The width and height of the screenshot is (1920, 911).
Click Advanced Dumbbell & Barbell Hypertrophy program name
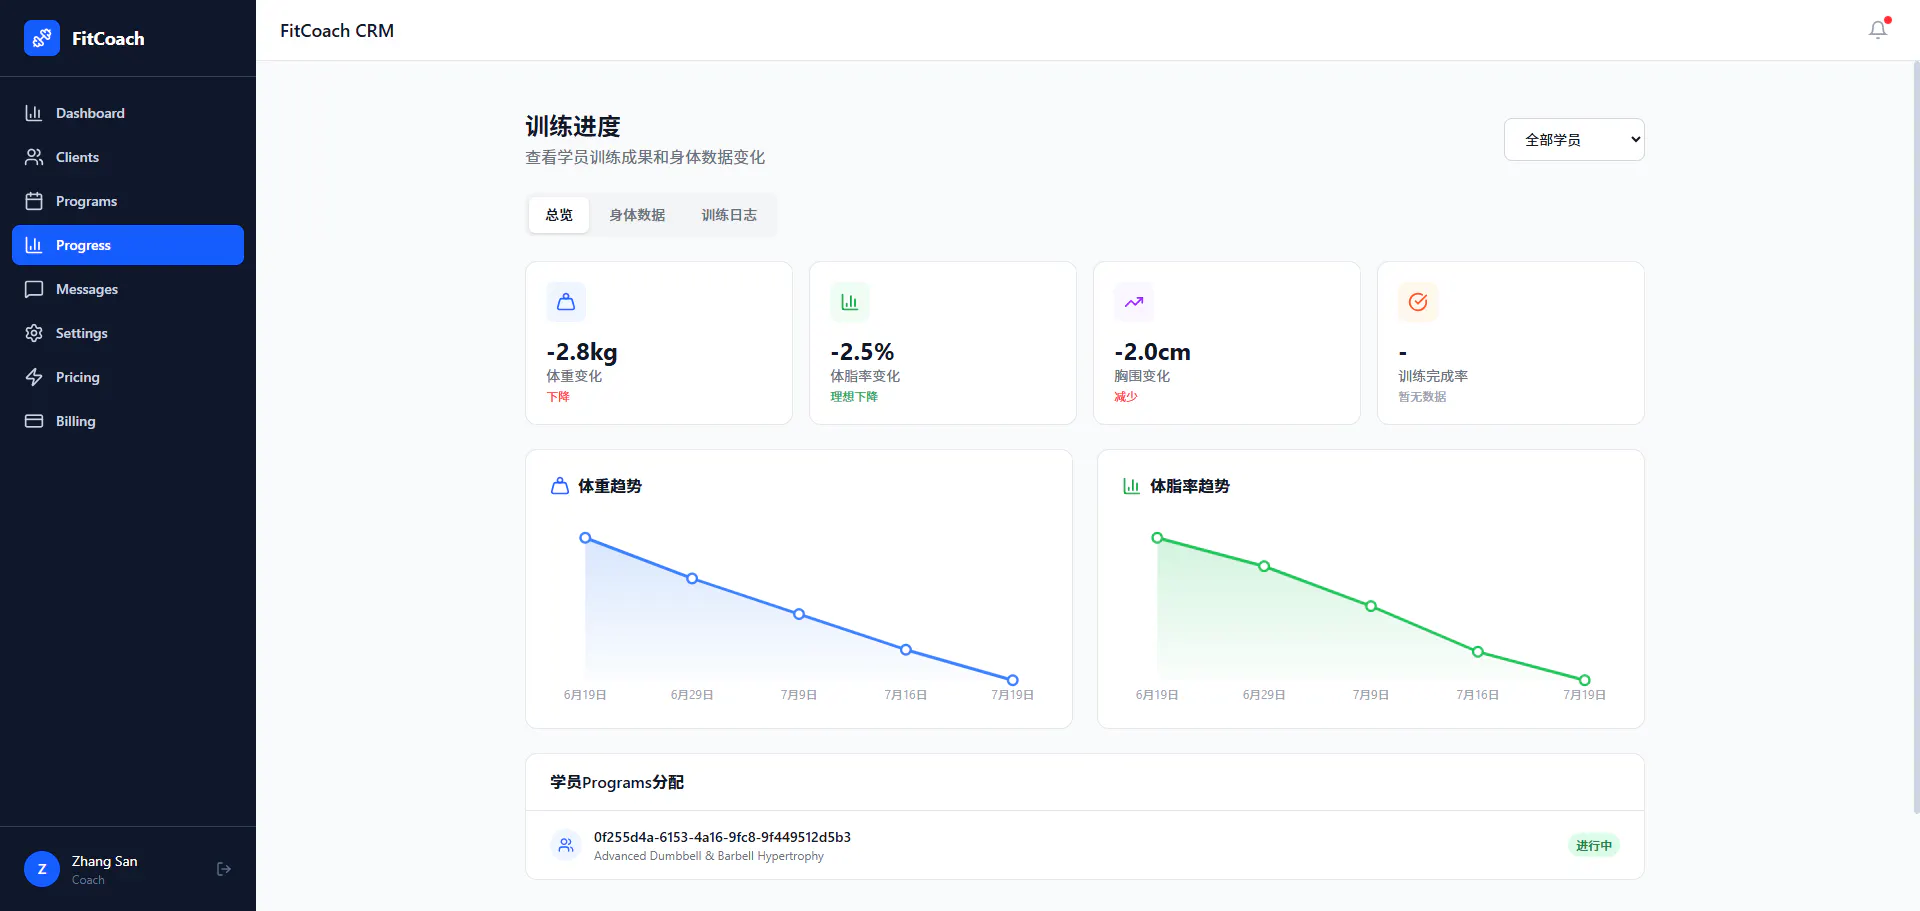(x=709, y=856)
